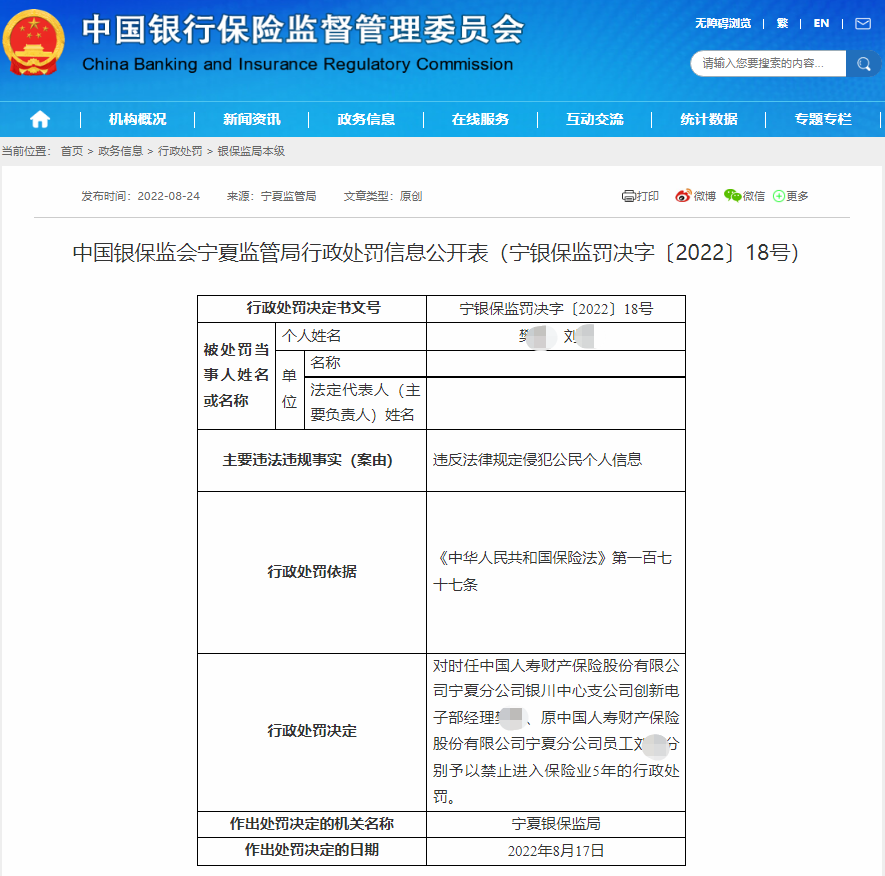885x876 pixels.
Task: Open 专题专栏 menu
Action: (823, 119)
